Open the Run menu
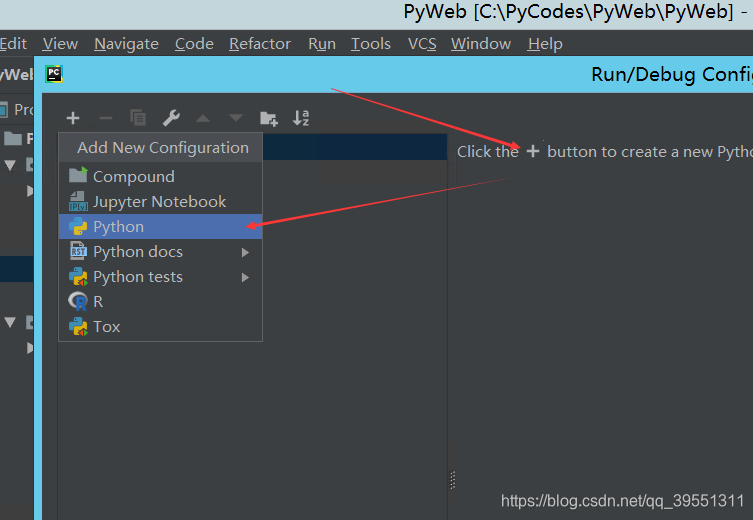Screen dimensions: 753x520 click(322, 44)
